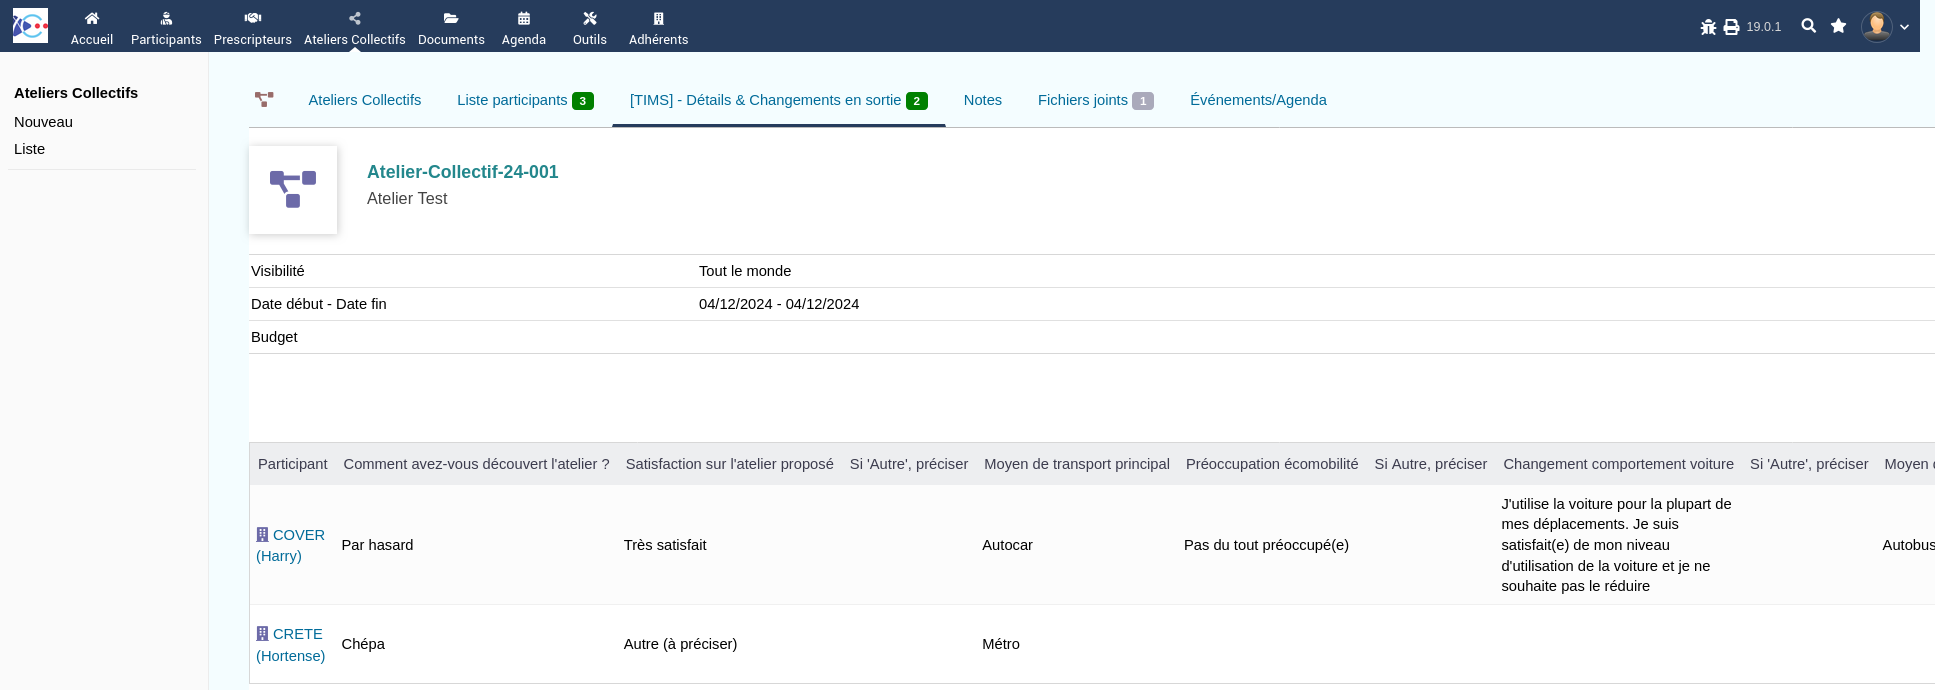Click the bug report icon
Screen dimensions: 1935x690
point(1708,27)
